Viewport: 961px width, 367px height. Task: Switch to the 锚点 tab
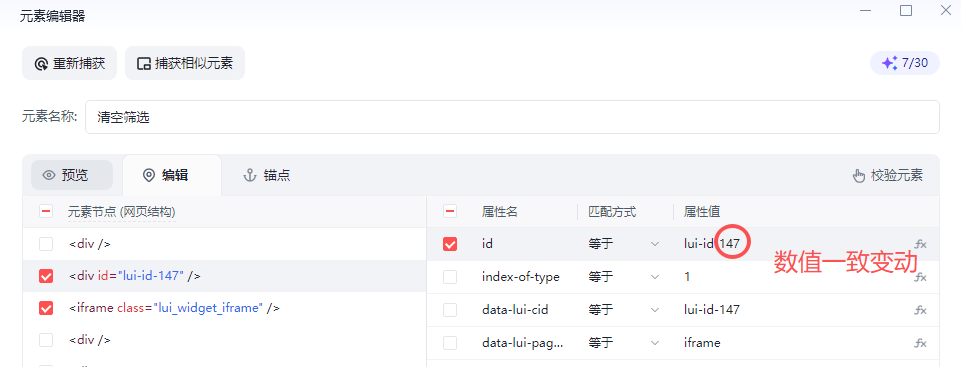click(x=267, y=176)
